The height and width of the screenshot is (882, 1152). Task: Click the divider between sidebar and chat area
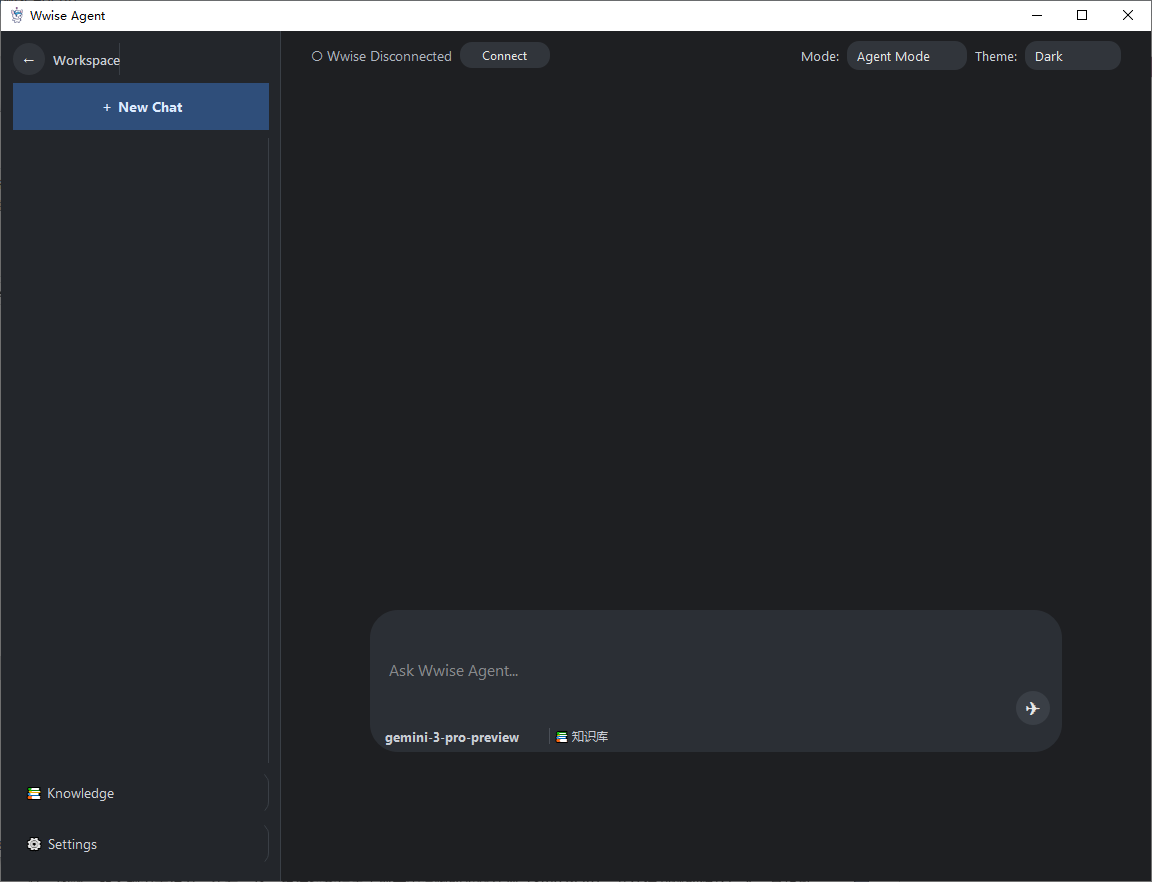(x=280, y=450)
